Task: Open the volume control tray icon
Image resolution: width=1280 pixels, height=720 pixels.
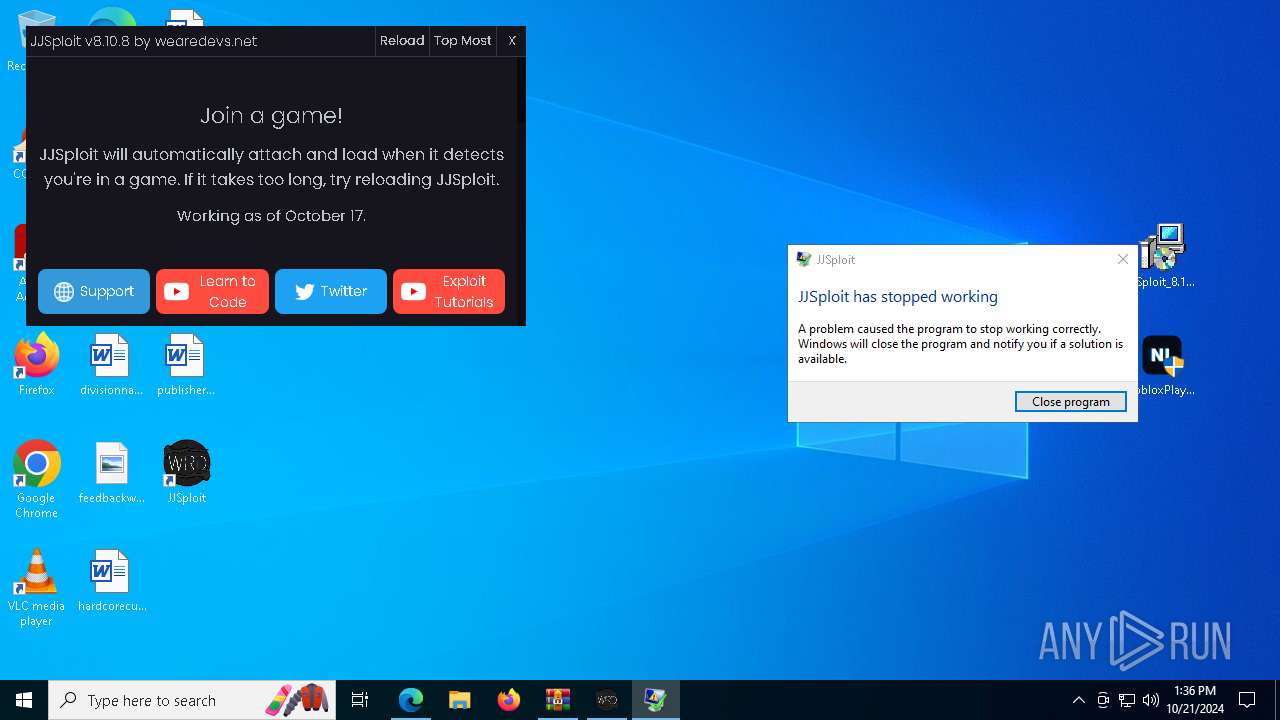Action: pyautogui.click(x=1150, y=700)
